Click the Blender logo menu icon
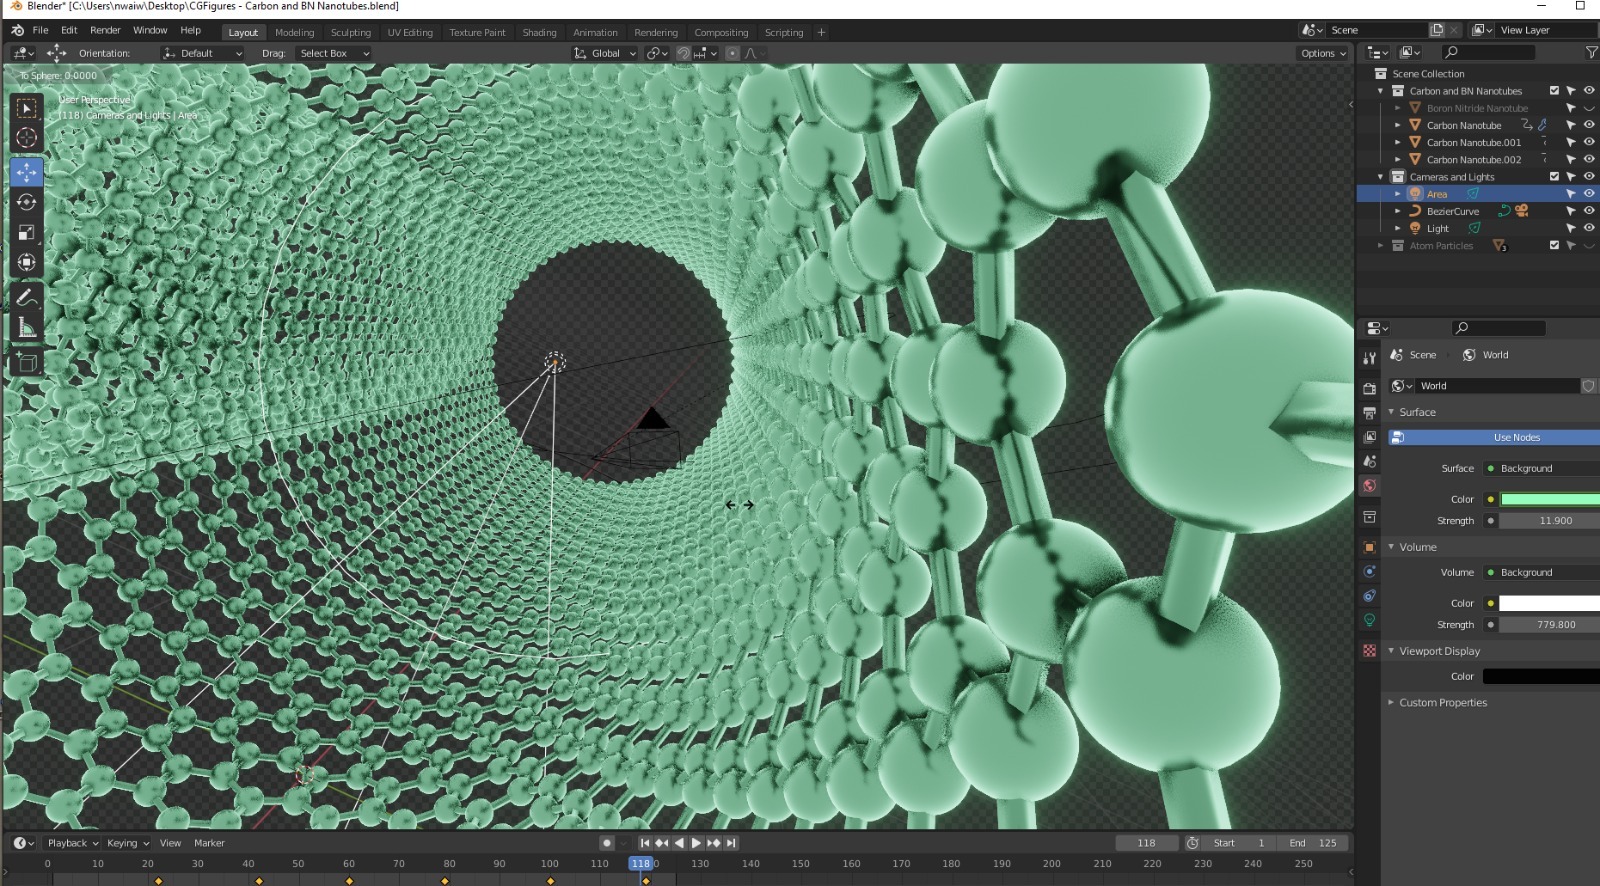Screen dimensions: 1600x886 point(17,30)
